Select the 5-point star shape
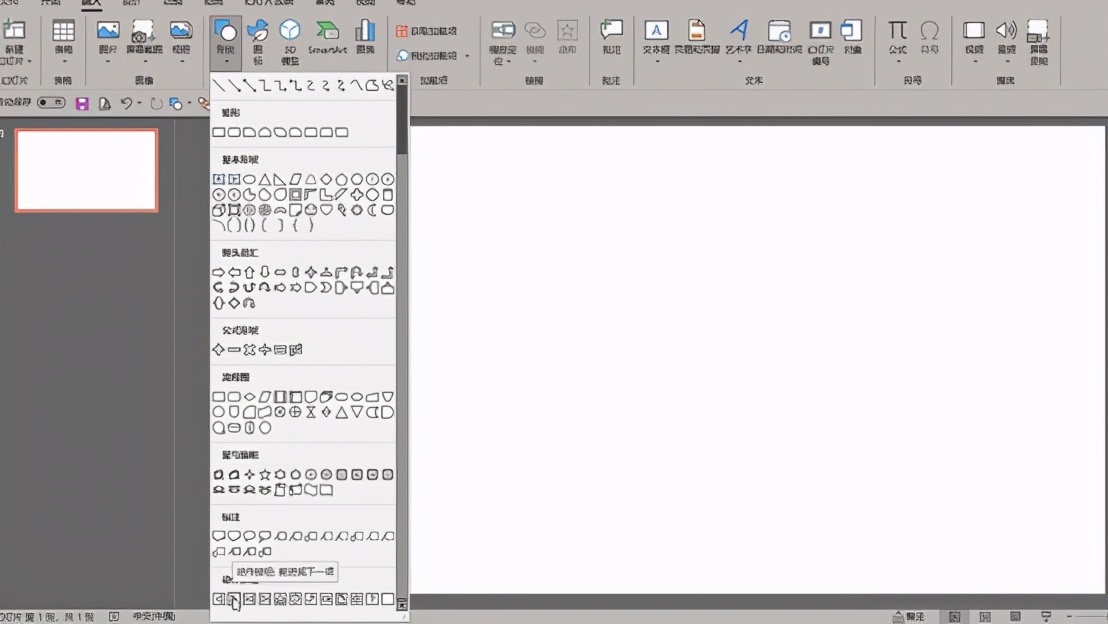The height and width of the screenshot is (624, 1108). click(x=264, y=475)
